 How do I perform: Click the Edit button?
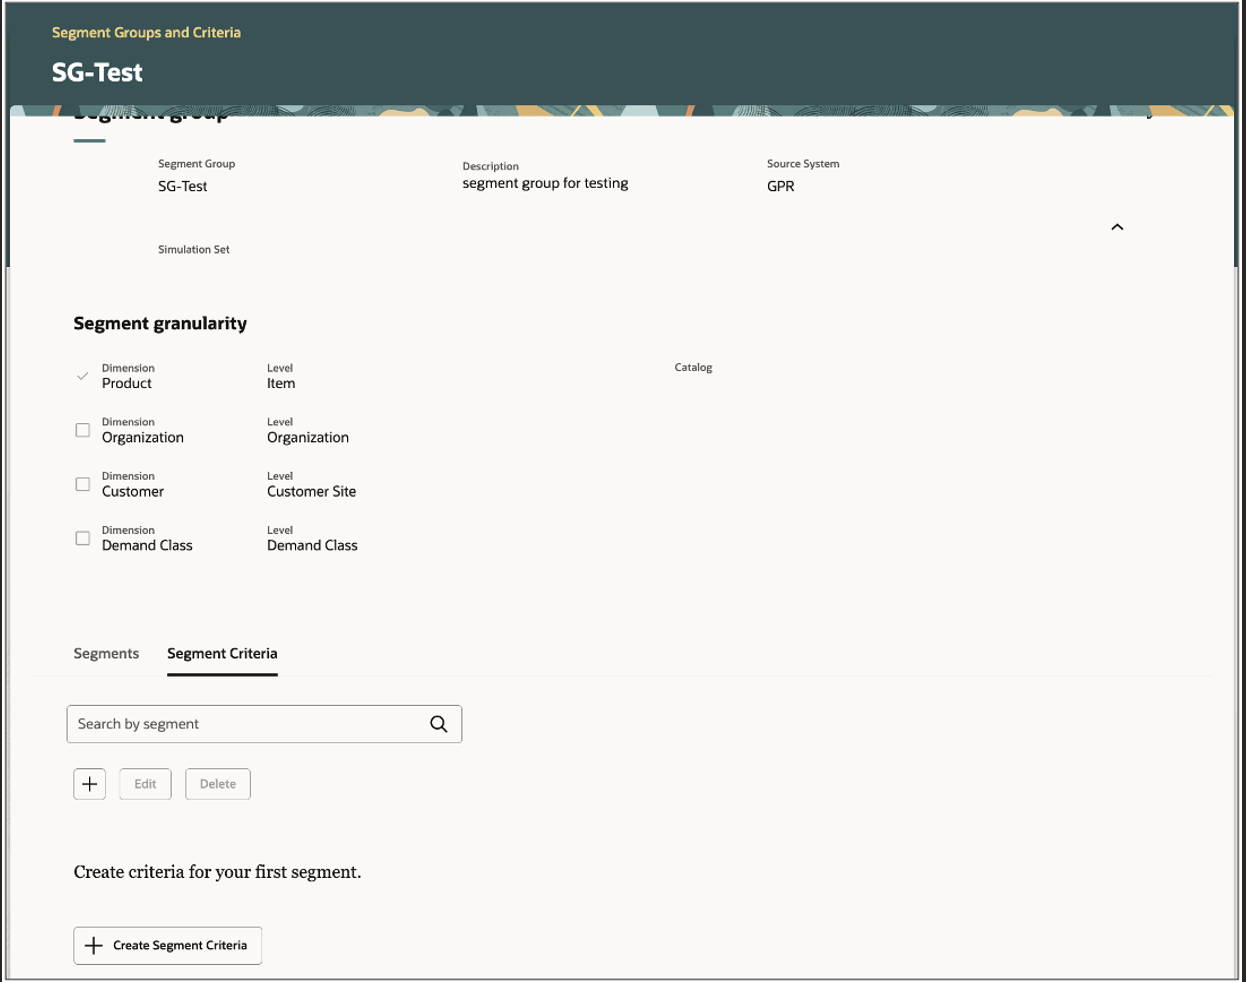tap(145, 783)
